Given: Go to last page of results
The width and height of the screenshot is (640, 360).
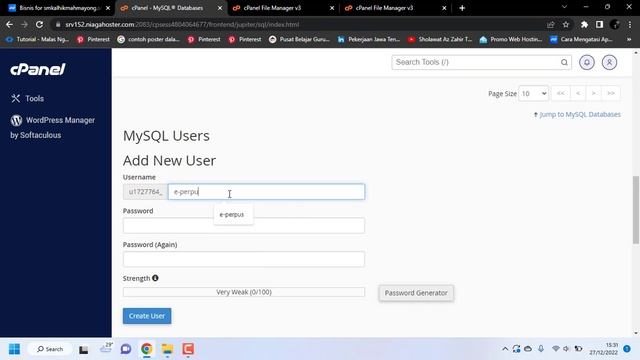Looking at the screenshot, I should [x=611, y=93].
